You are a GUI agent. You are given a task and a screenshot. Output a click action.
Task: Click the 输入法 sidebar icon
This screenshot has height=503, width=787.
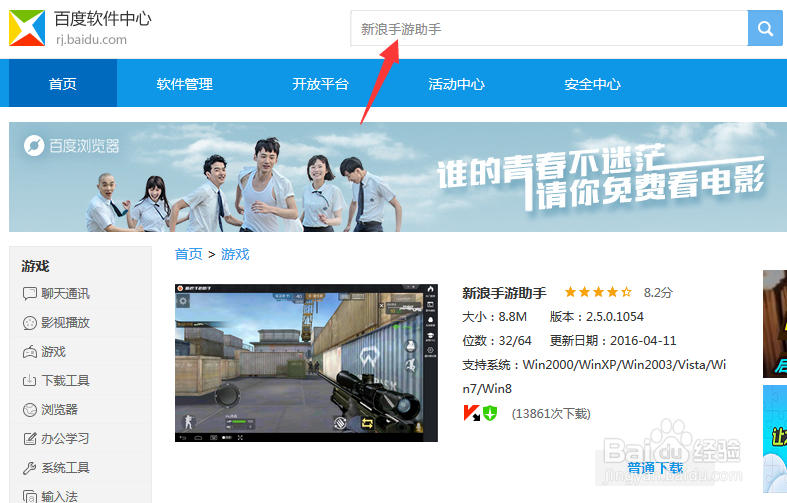point(30,496)
